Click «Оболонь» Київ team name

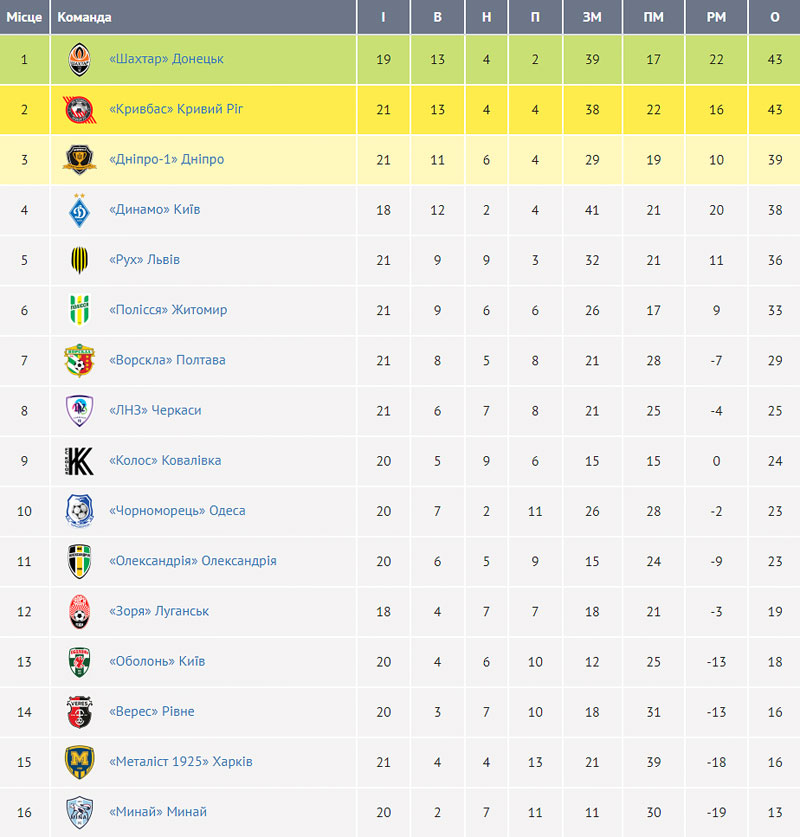pyautogui.click(x=157, y=661)
